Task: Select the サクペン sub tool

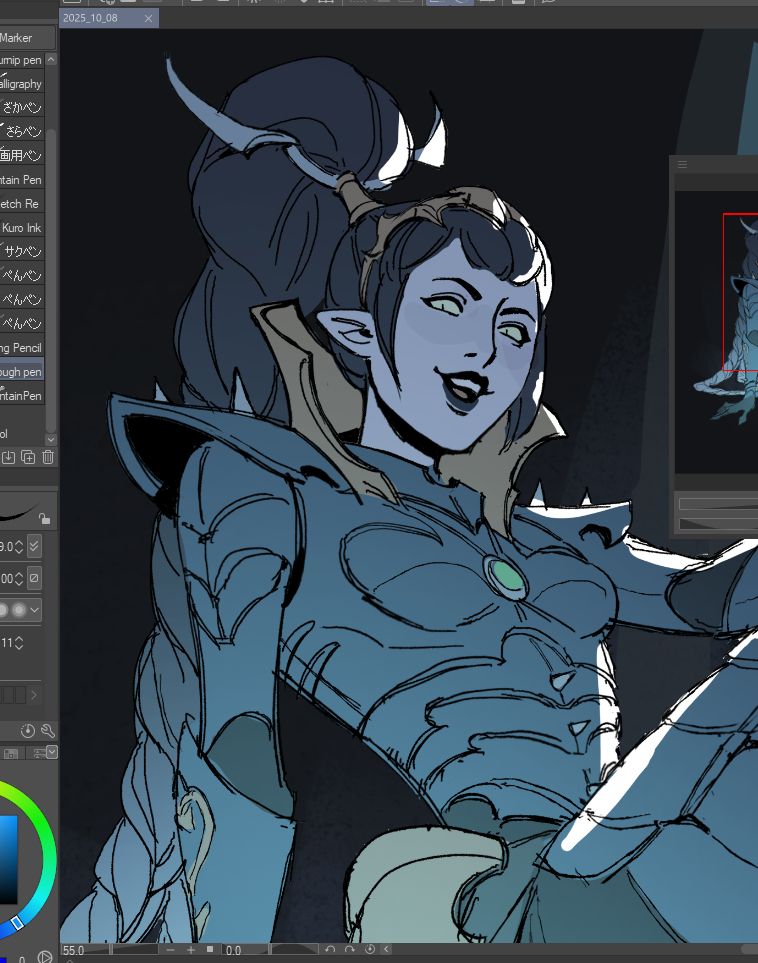Action: tap(21, 251)
